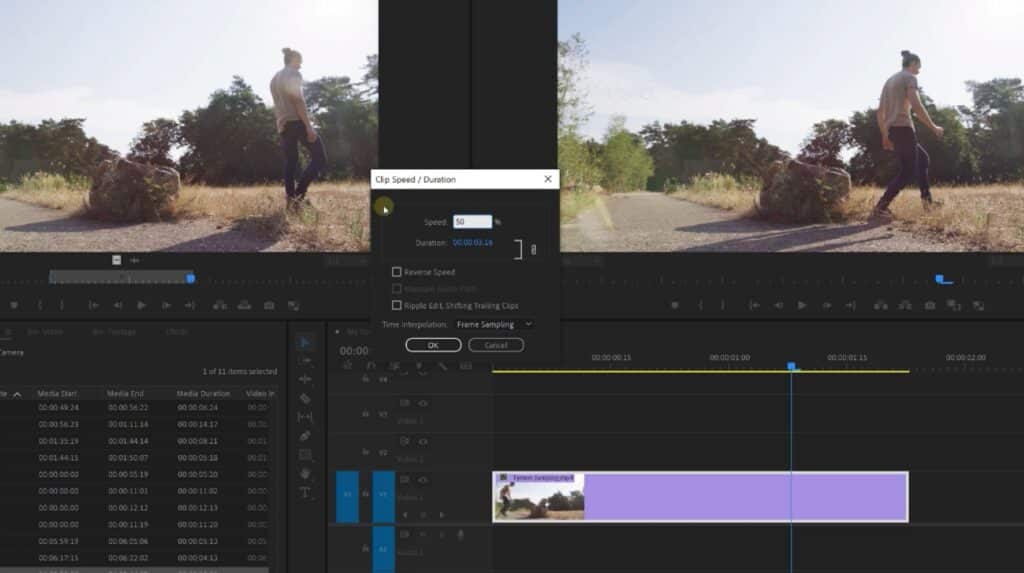The height and width of the screenshot is (573, 1024).
Task: Toggle visibility eye for the V1 track
Action: 423,481
